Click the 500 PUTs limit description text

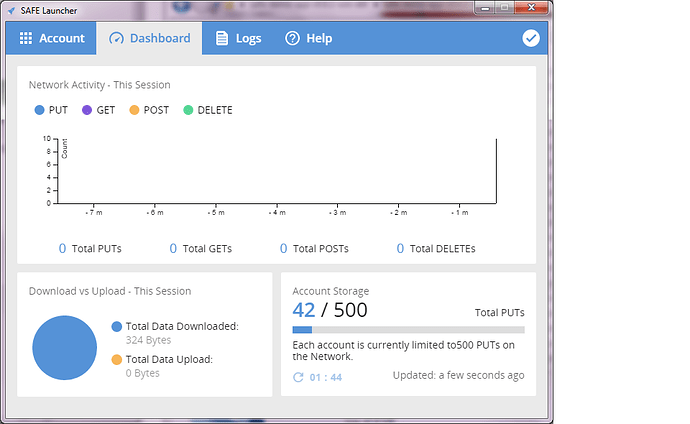[404, 351]
